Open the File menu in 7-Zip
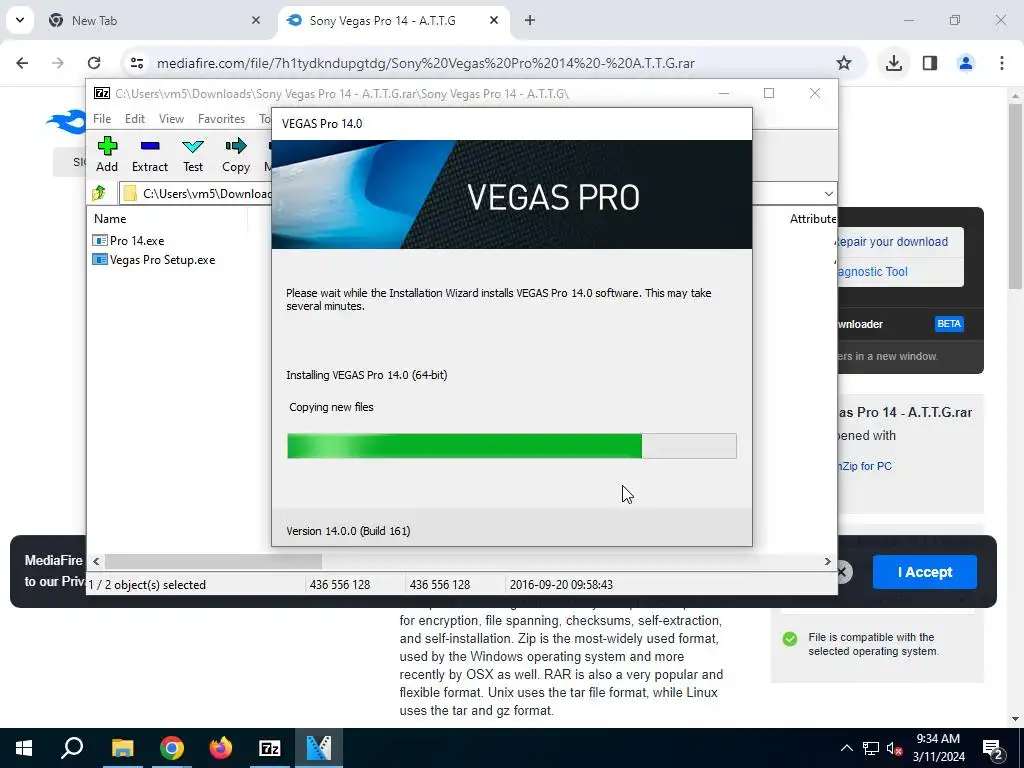The height and width of the screenshot is (768, 1024). 102,119
